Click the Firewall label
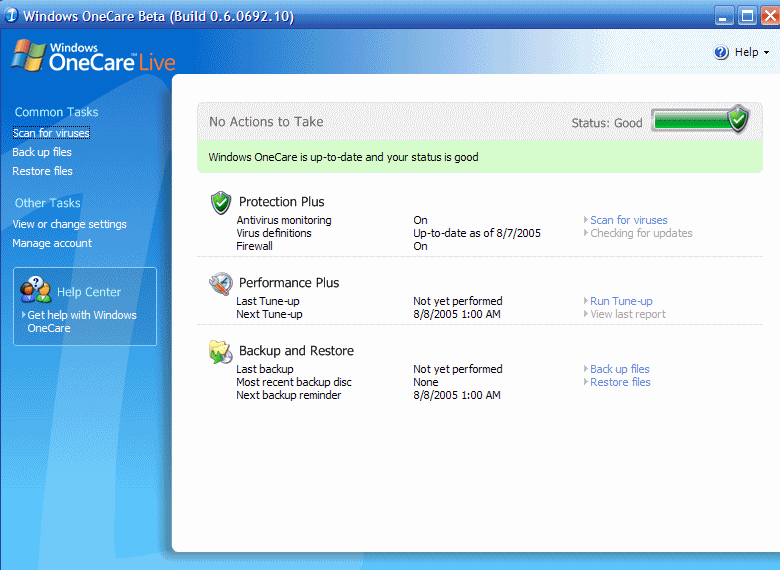The height and width of the screenshot is (570, 780). pyautogui.click(x=254, y=246)
